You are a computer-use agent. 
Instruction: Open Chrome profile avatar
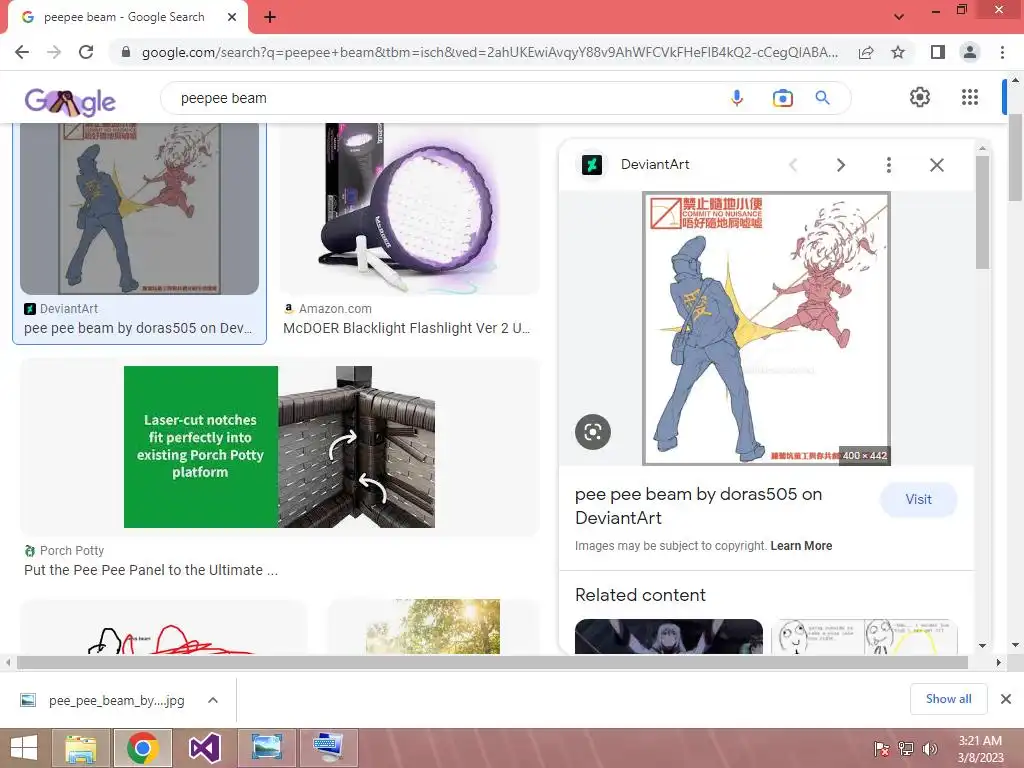pos(970,52)
